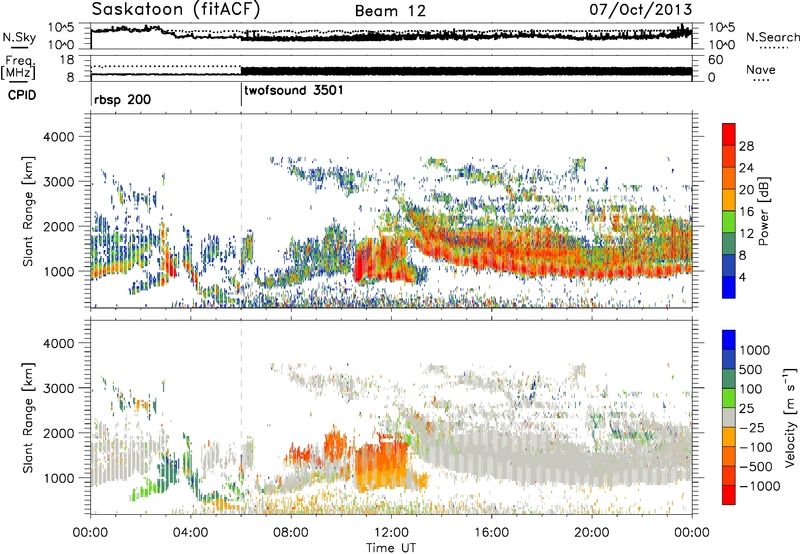This screenshot has width=800, height=554.
Task: Click the '60' Nave axis tick
Action: pos(715,60)
